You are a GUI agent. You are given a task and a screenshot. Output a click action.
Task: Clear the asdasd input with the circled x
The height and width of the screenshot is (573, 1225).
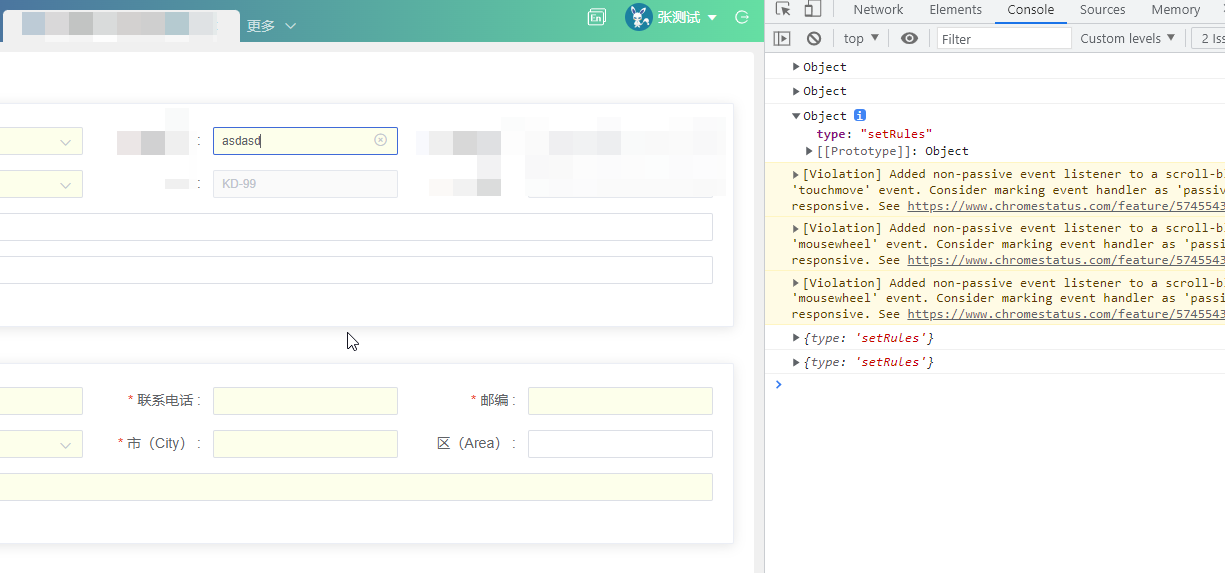pos(380,140)
